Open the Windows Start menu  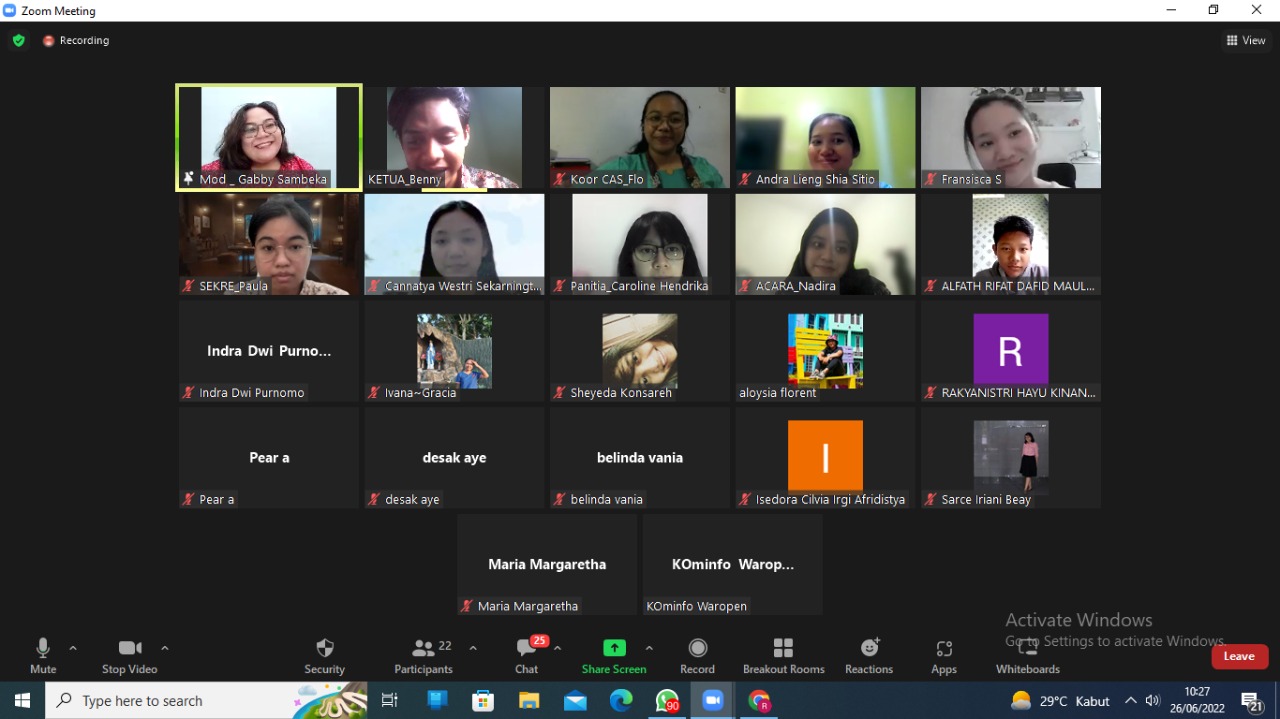coord(22,701)
